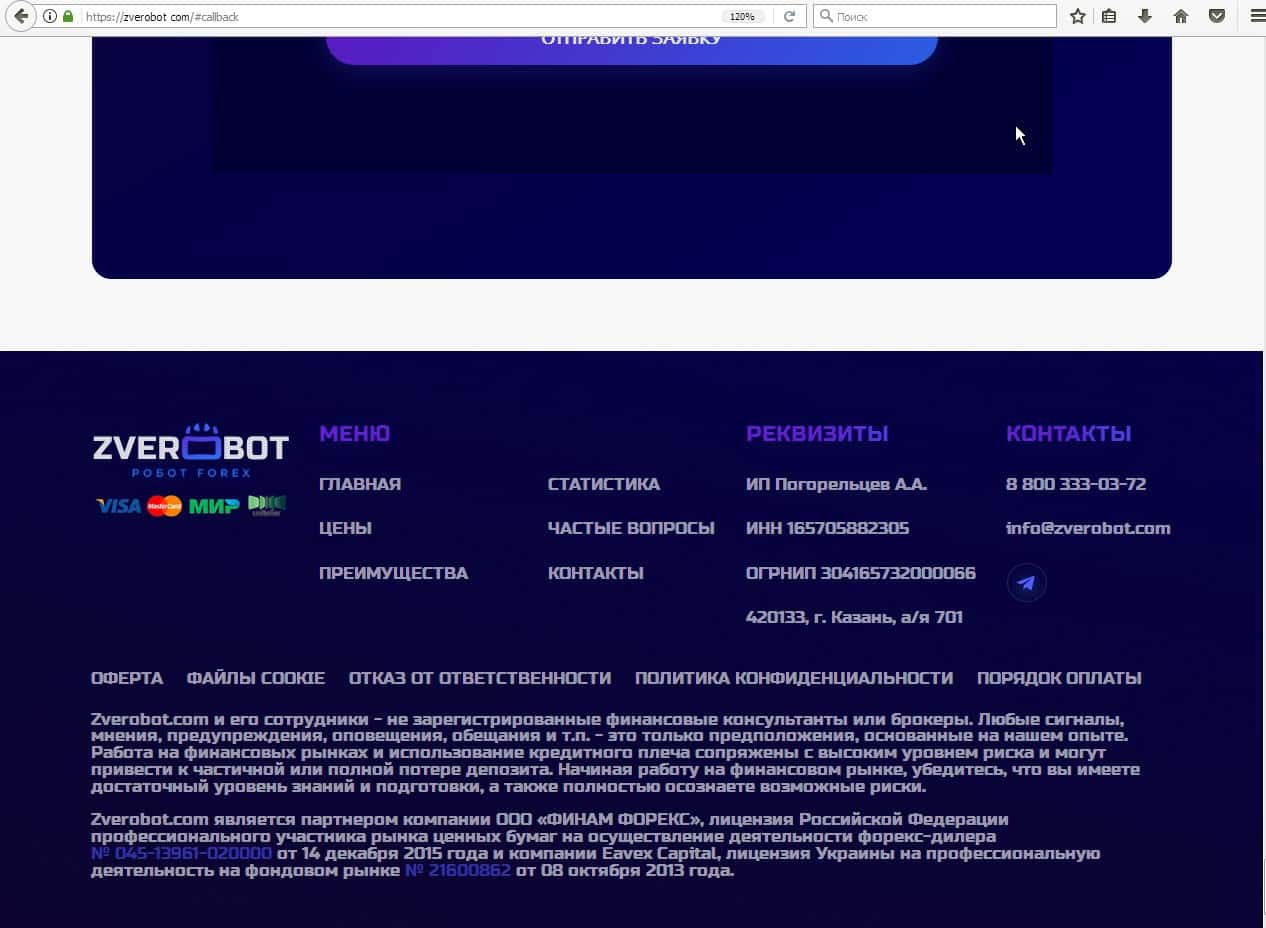This screenshot has height=928, width=1266.
Task: Open КОНТАКТЫ footer menu link
Action: pos(595,573)
